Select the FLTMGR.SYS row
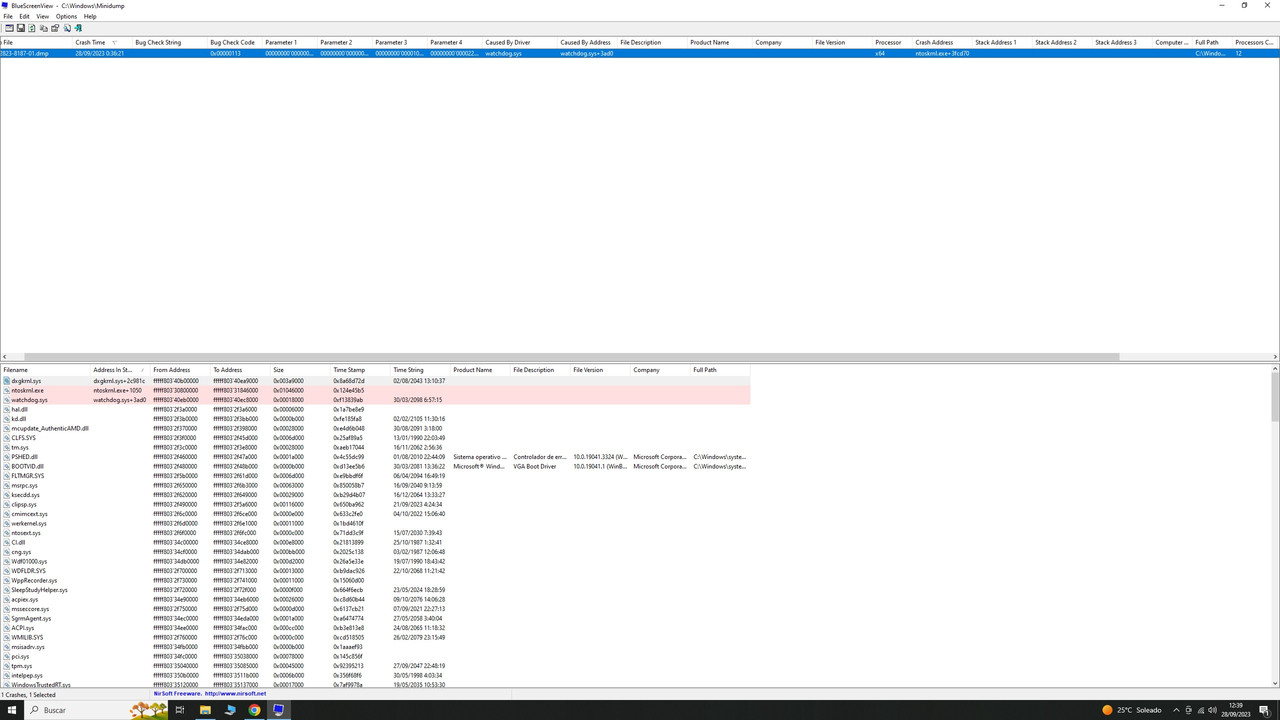Image resolution: width=1280 pixels, height=720 pixels. (x=375, y=476)
